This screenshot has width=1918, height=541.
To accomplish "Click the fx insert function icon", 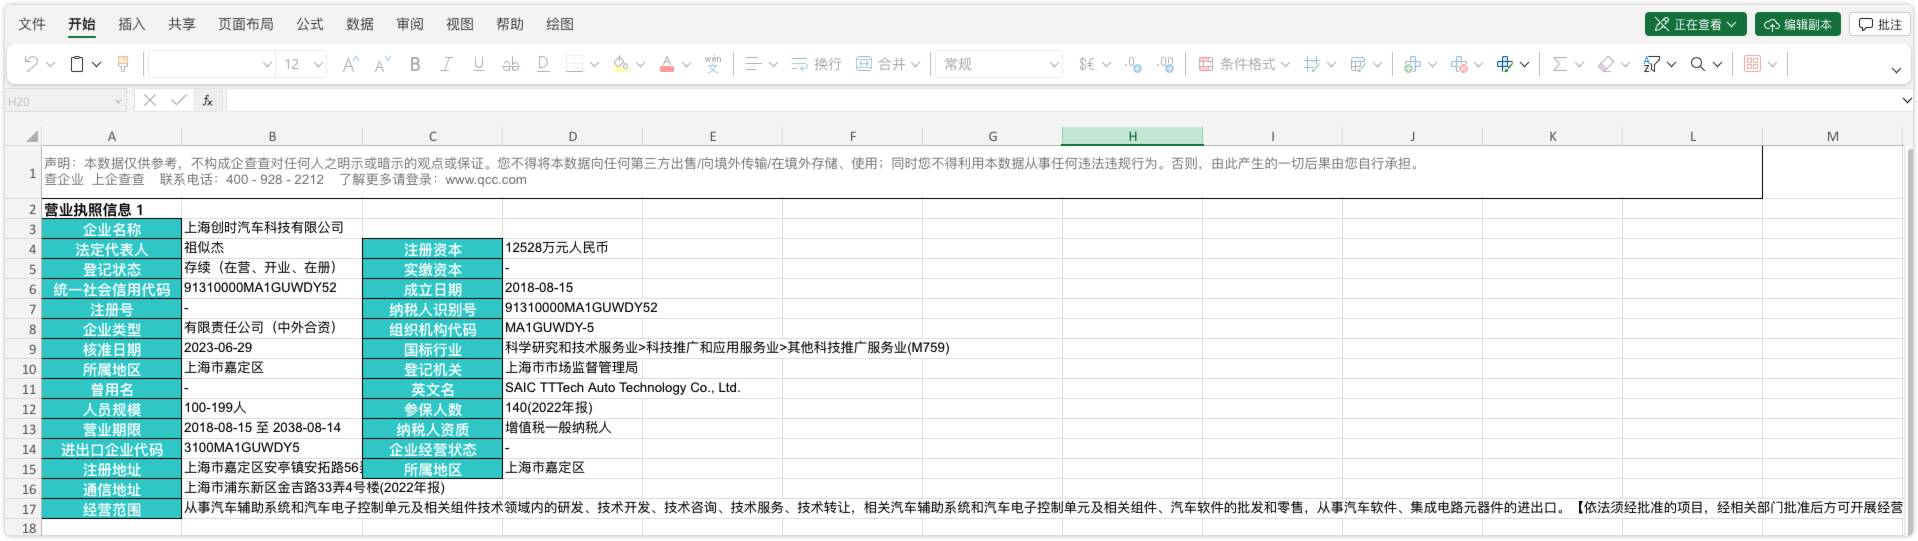I will tap(208, 100).
